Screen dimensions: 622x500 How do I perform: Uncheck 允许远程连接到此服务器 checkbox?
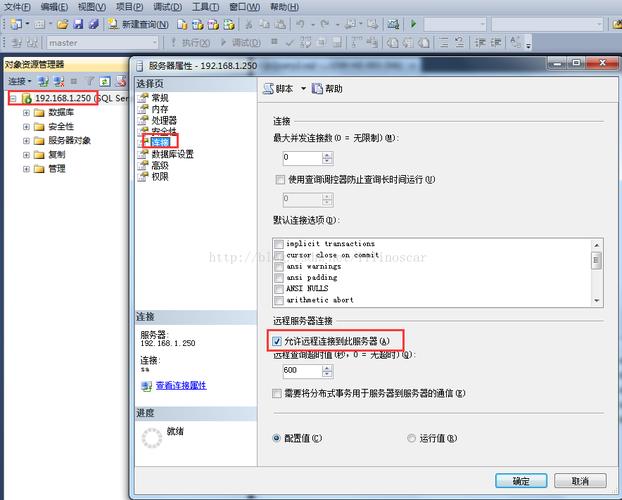click(277, 341)
